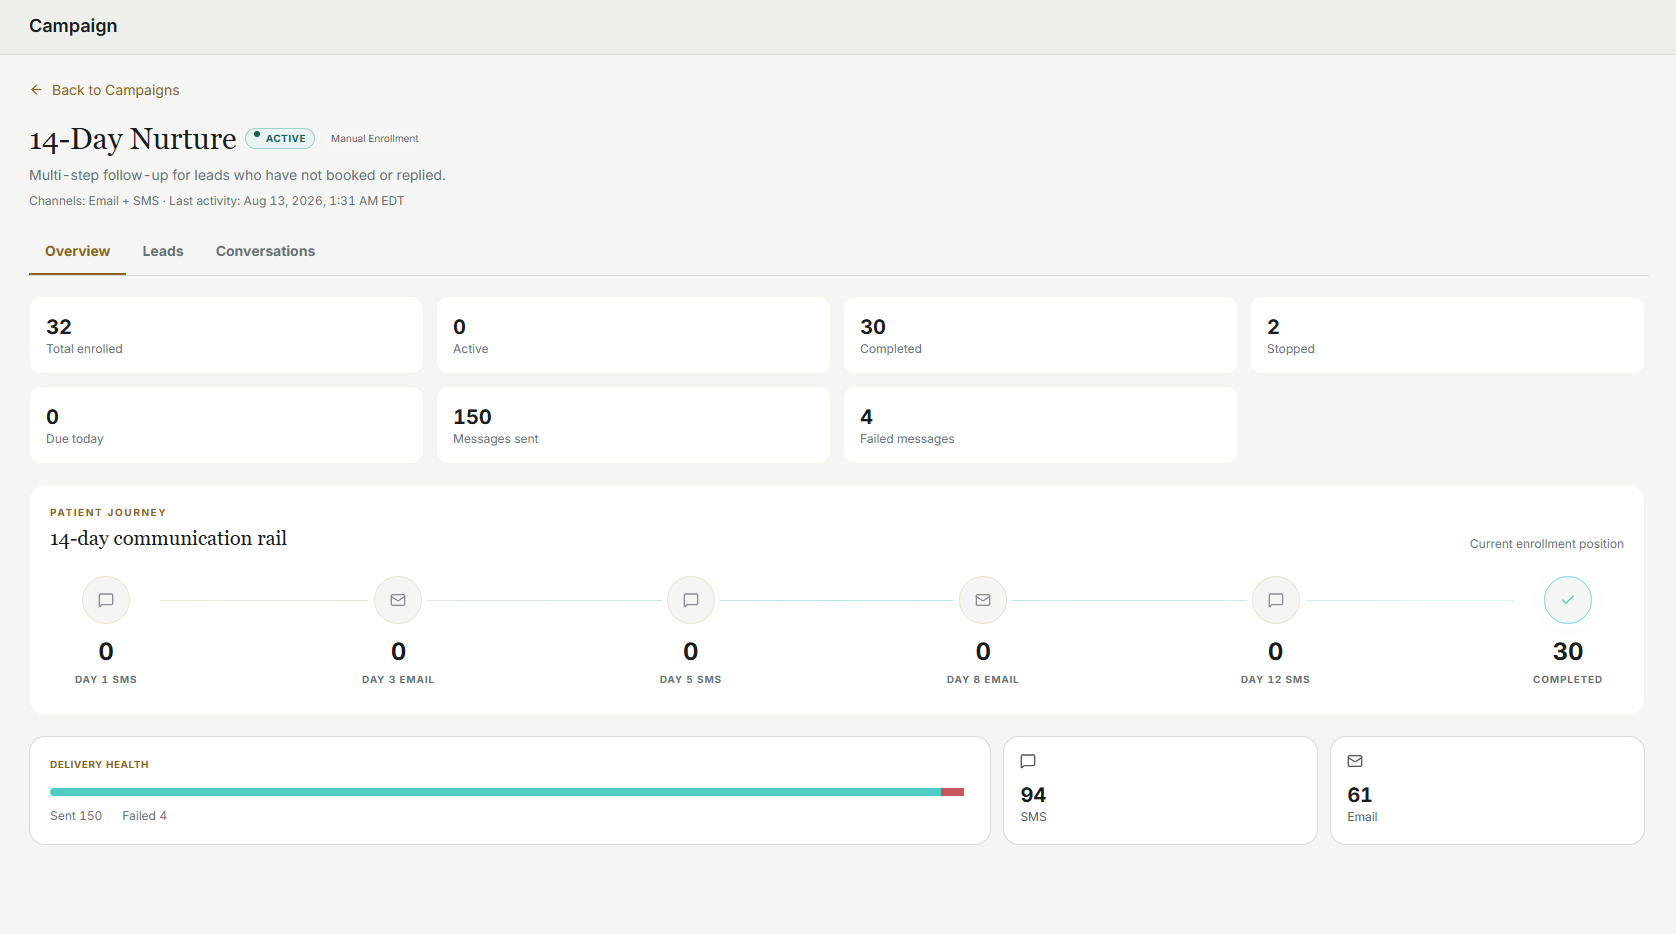1676x934 pixels.
Task: Click the '14-Day Nurture' campaign title
Action: tap(133, 139)
